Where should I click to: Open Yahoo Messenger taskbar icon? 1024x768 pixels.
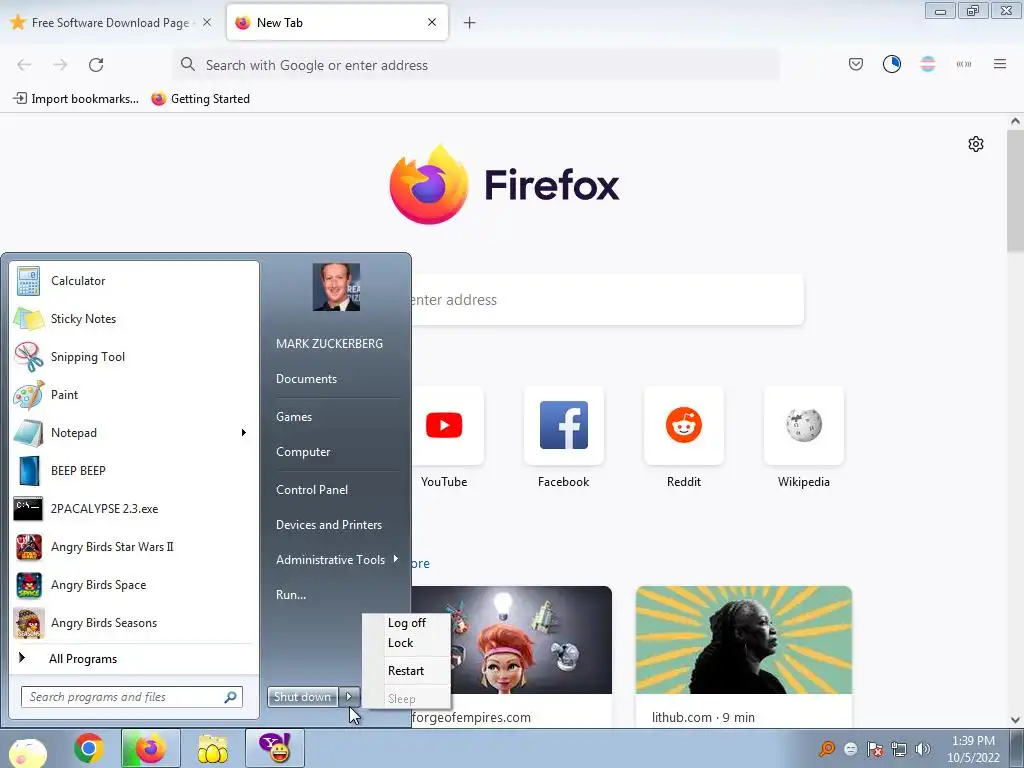coord(274,748)
